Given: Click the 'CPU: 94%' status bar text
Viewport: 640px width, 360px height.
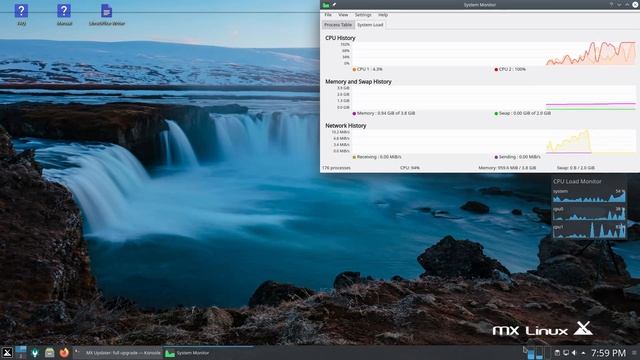Looking at the screenshot, I should pyautogui.click(x=410, y=168).
